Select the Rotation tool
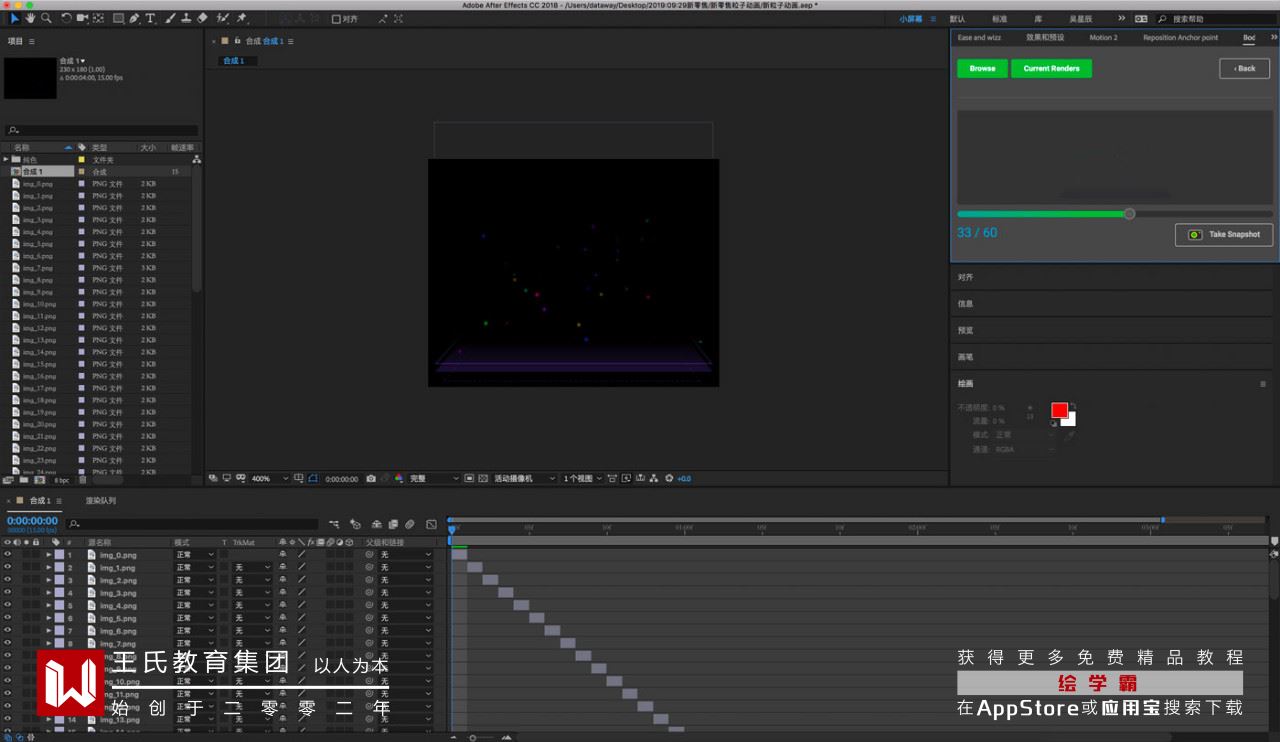This screenshot has height=742, width=1280. [66, 18]
